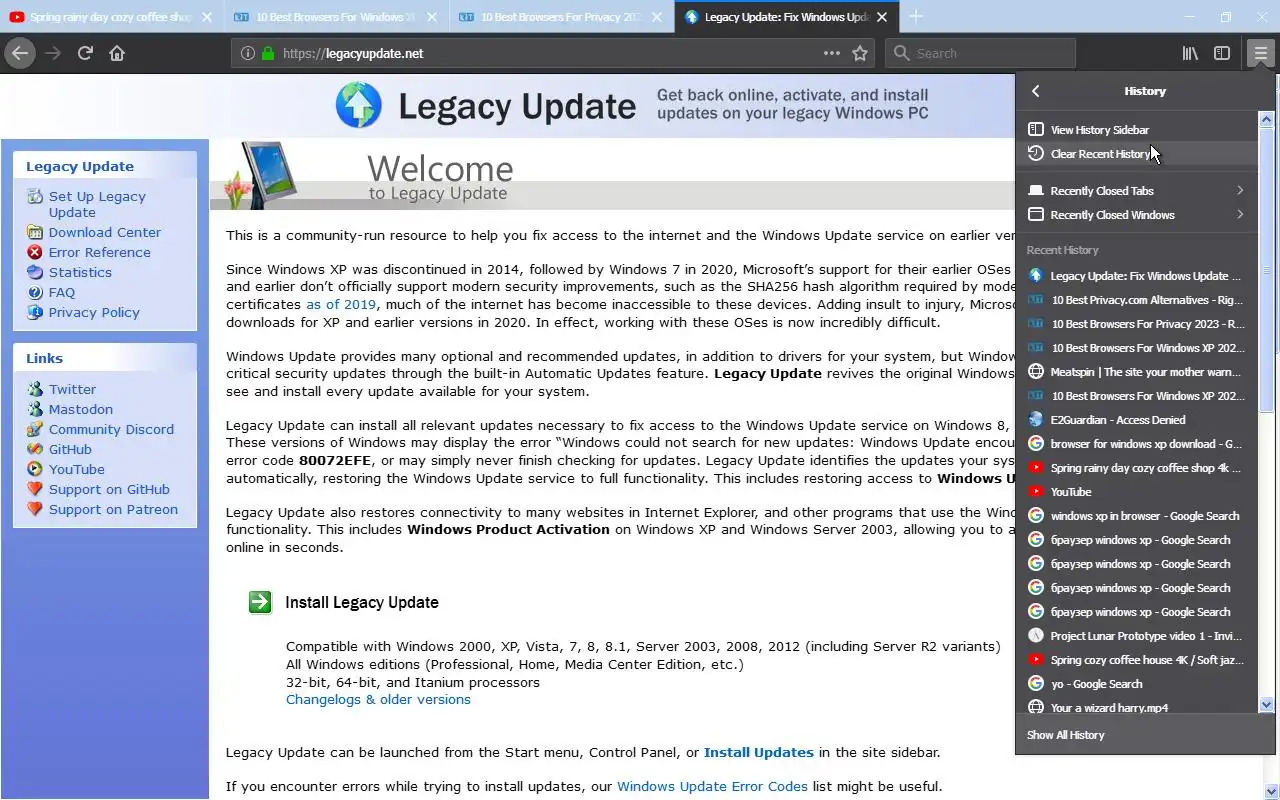Click the Error Reference red icon
This screenshot has height=800, width=1280.
[35, 252]
